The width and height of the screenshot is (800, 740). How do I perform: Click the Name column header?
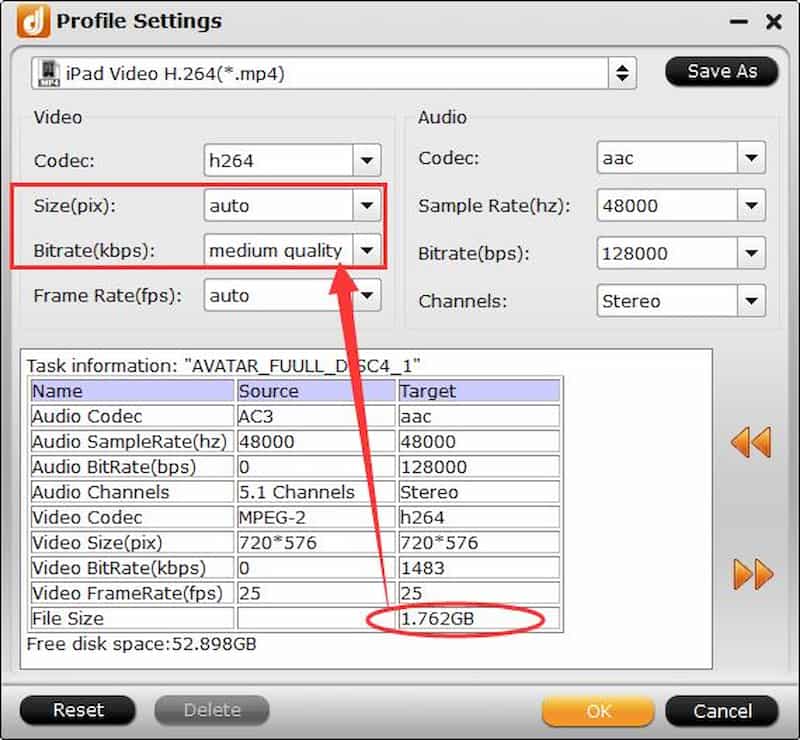tap(132, 391)
